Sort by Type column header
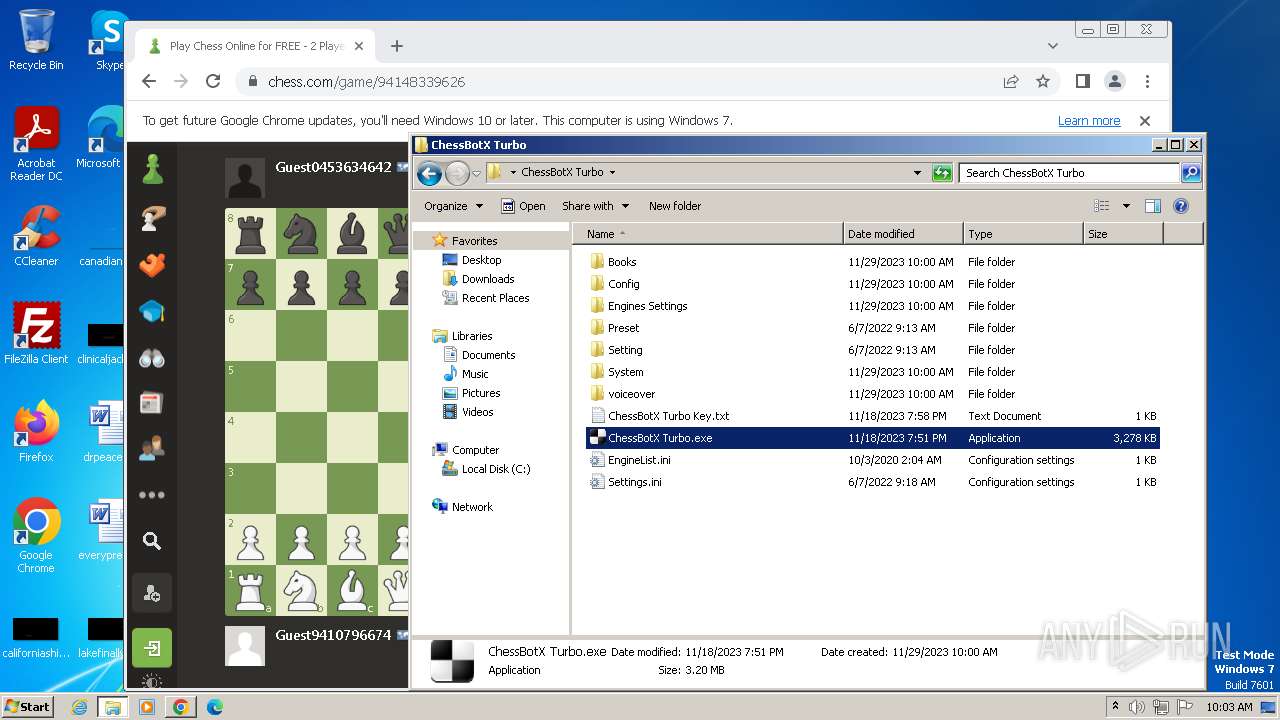1280x720 pixels. tap(1024, 234)
